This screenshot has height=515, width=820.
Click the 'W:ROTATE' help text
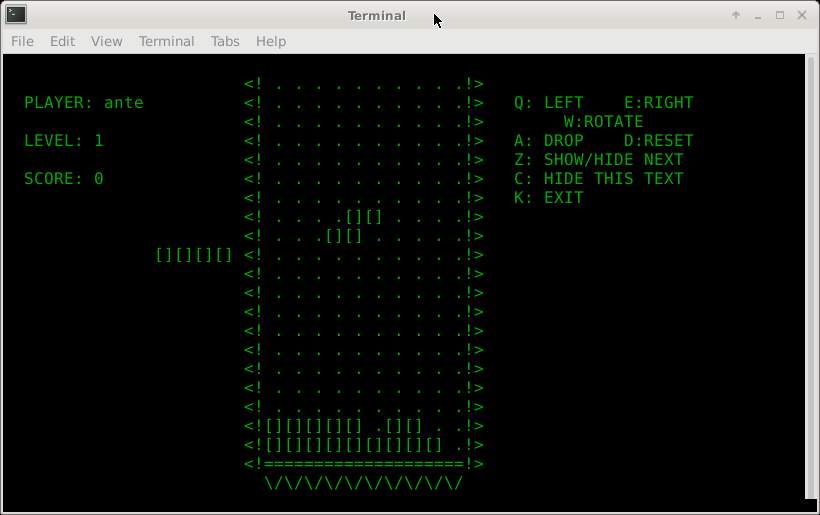point(603,122)
